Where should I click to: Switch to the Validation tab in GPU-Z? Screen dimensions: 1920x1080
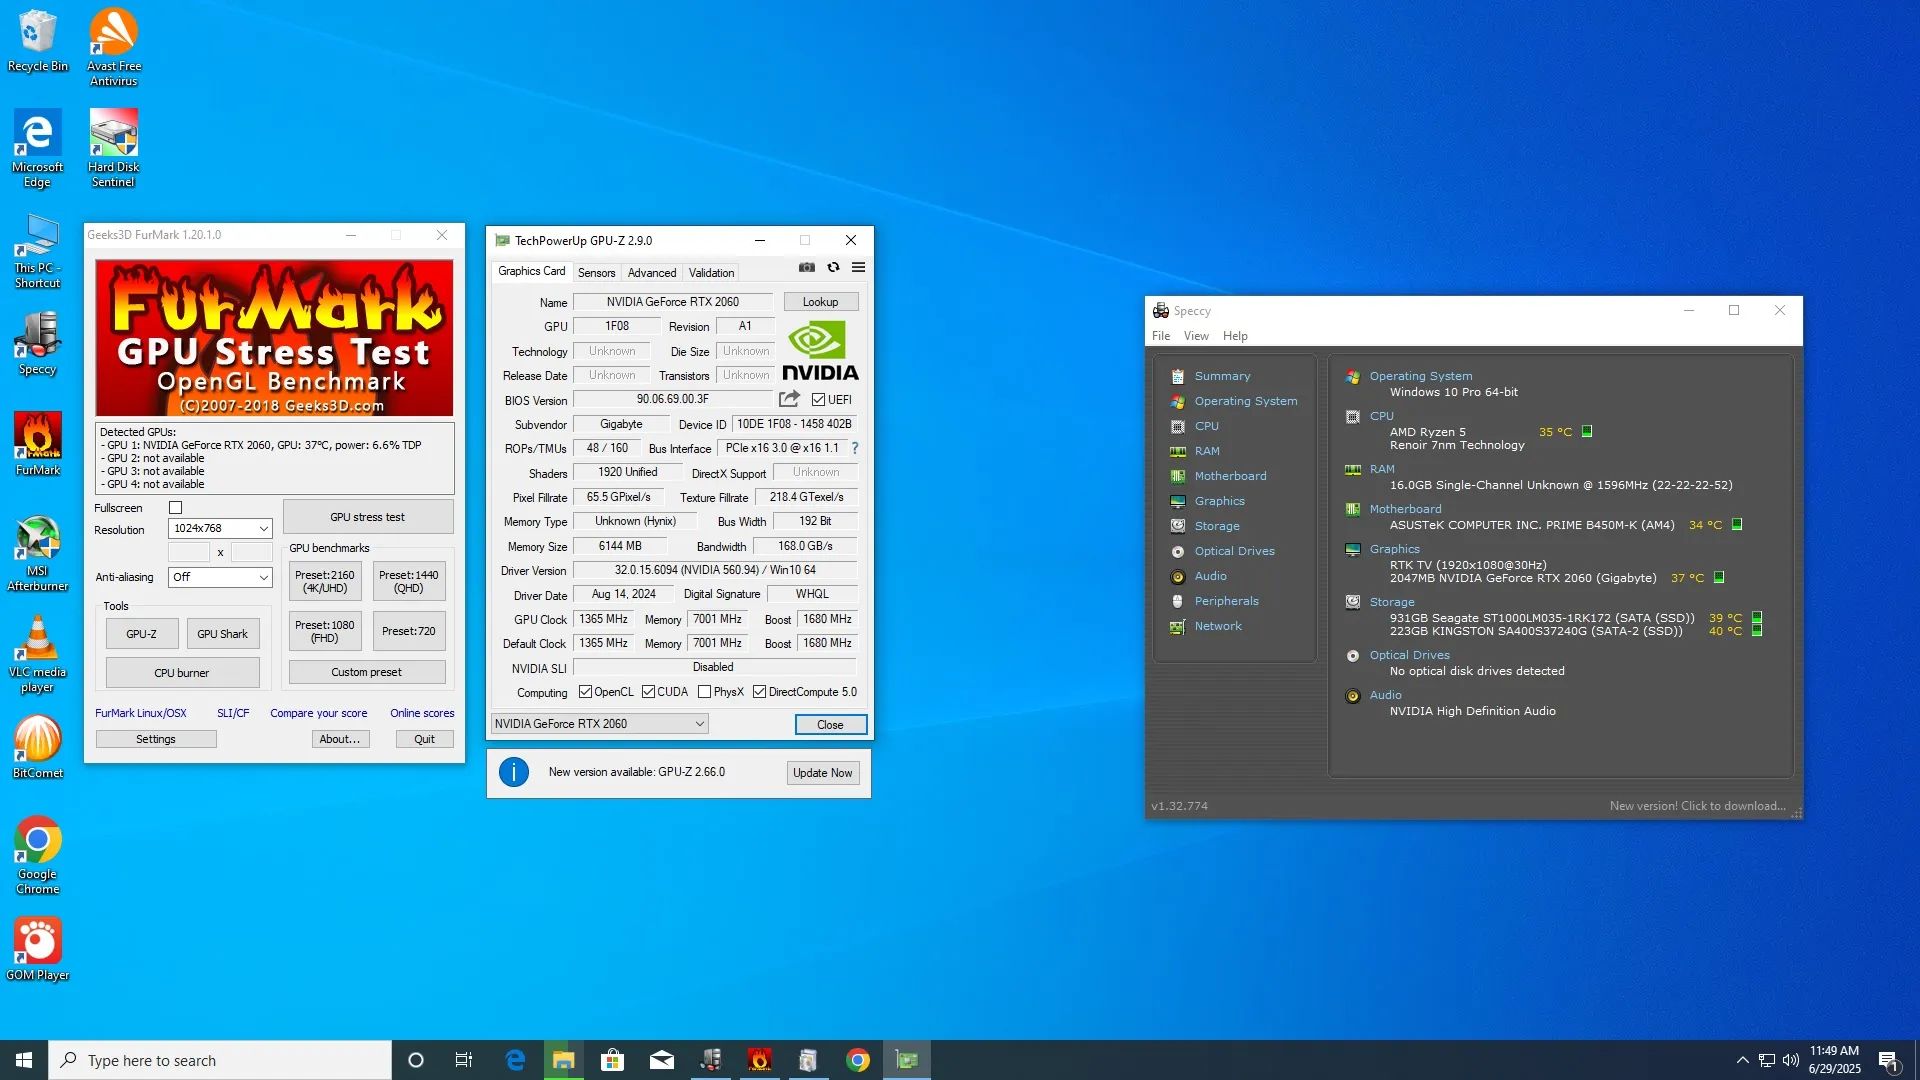tap(711, 272)
